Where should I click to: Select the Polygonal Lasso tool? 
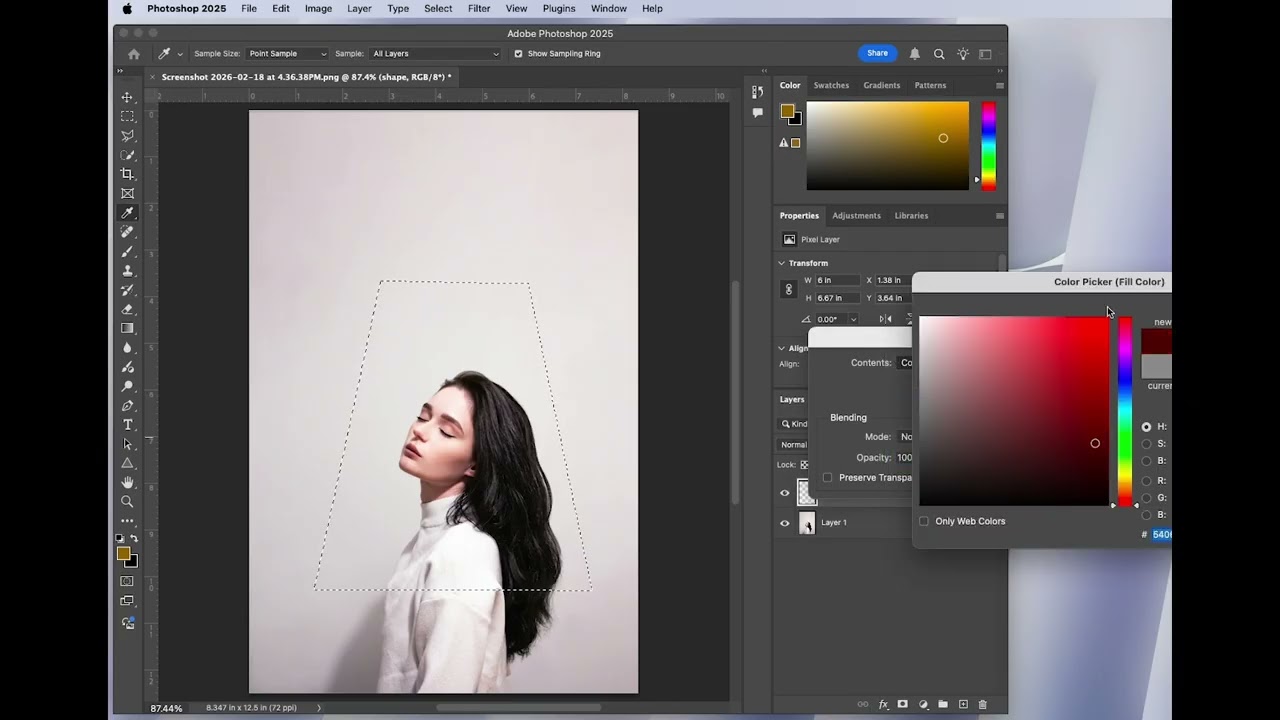tap(127, 136)
